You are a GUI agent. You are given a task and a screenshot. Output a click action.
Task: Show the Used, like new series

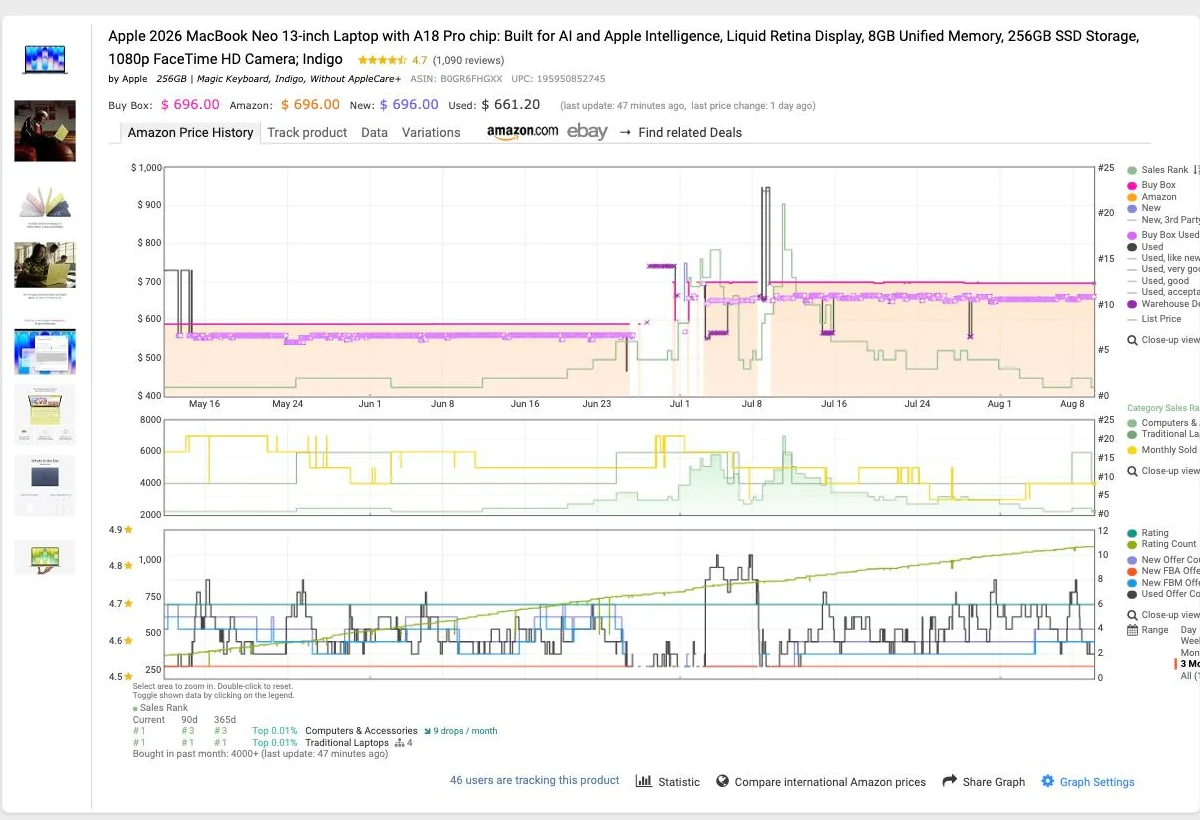(1163, 258)
